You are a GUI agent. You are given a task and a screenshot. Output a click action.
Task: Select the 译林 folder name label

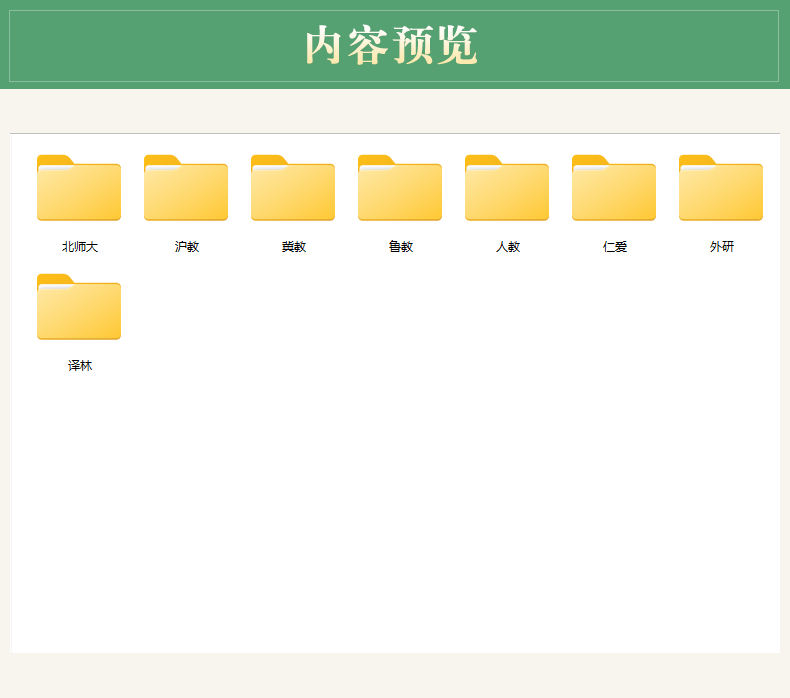(80, 365)
